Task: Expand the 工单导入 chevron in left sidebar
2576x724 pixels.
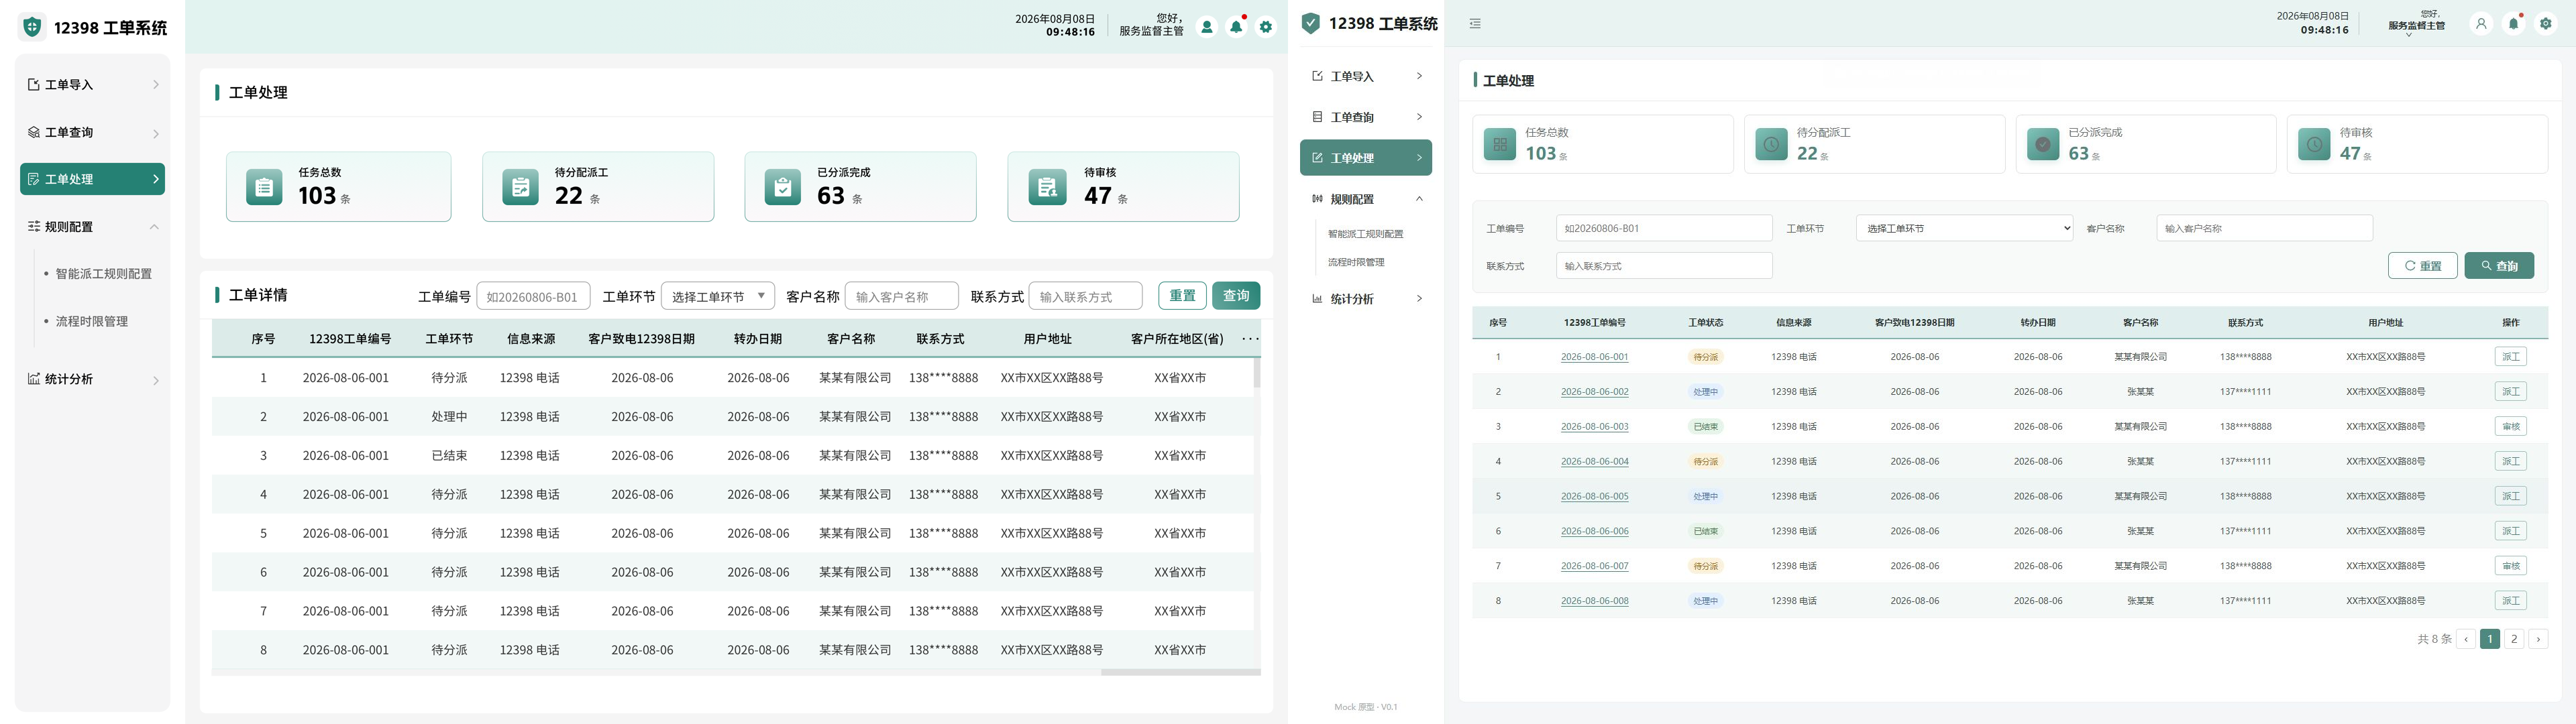Action: [x=156, y=85]
